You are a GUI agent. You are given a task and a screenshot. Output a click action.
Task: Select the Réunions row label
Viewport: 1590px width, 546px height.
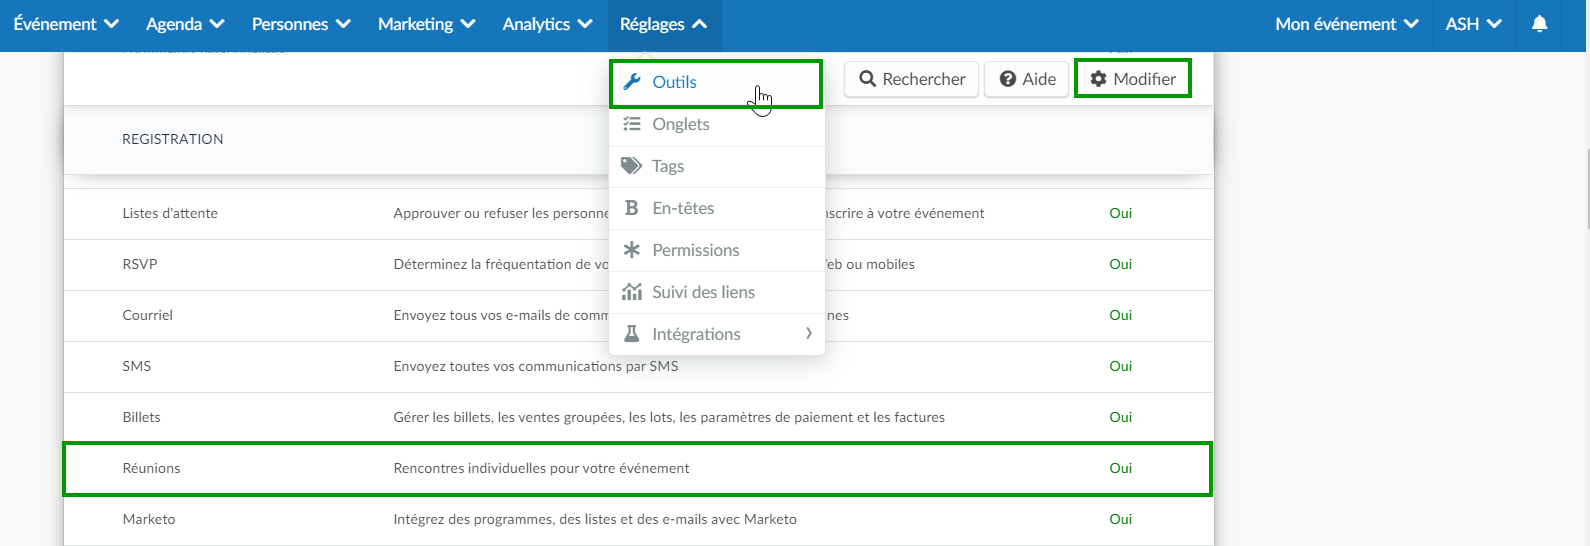coord(151,468)
